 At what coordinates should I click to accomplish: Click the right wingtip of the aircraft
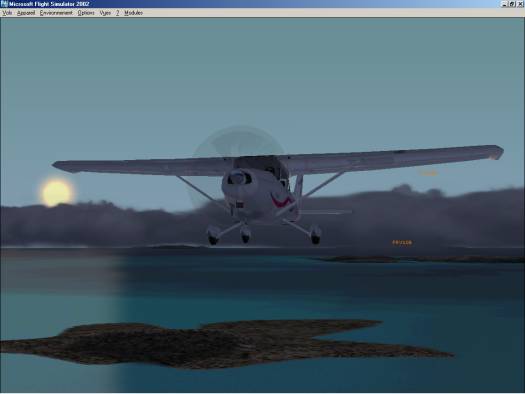496,152
